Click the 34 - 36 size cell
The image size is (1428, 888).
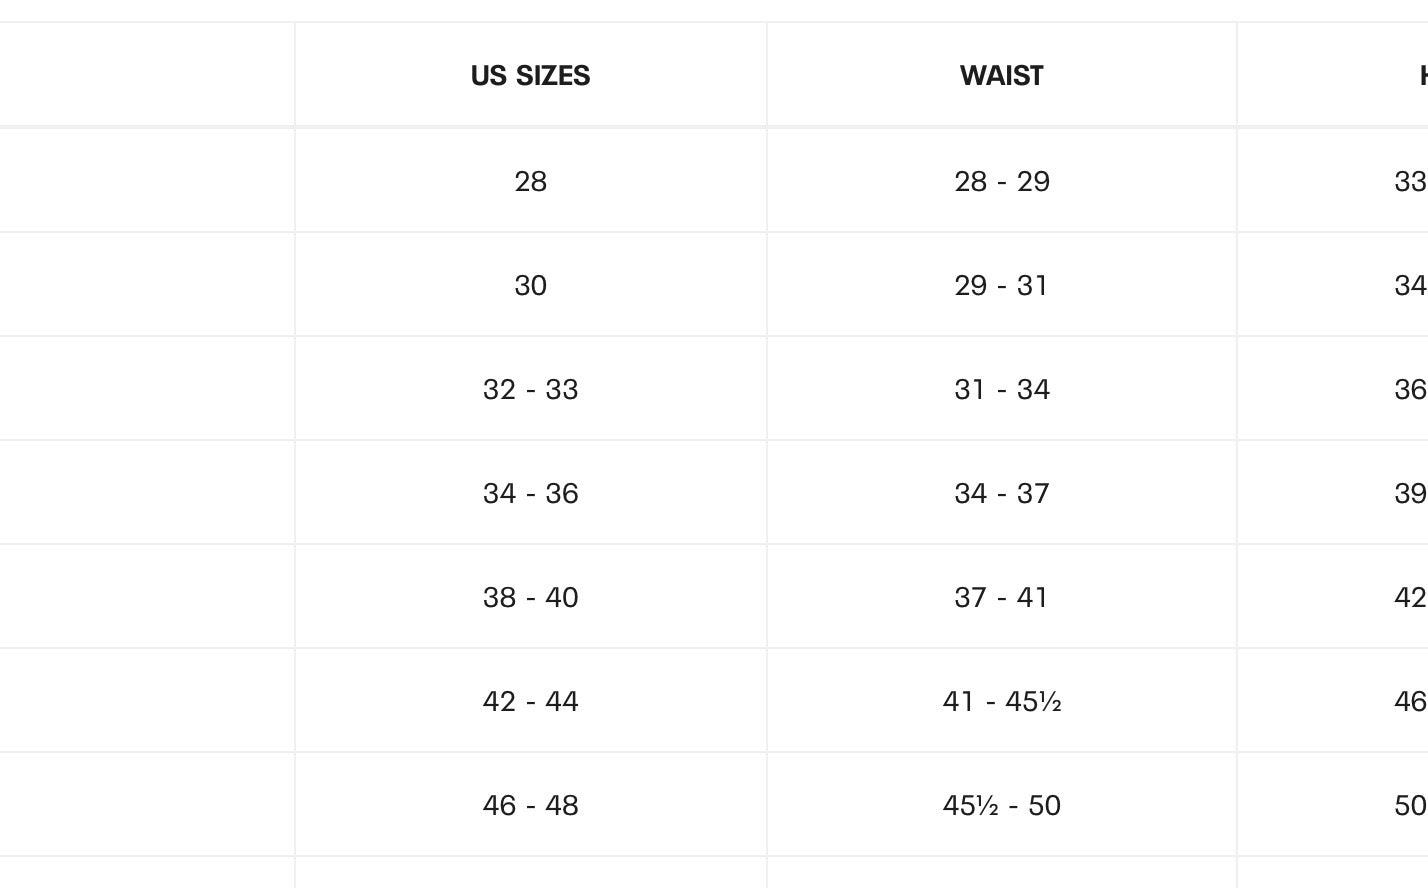(530, 493)
